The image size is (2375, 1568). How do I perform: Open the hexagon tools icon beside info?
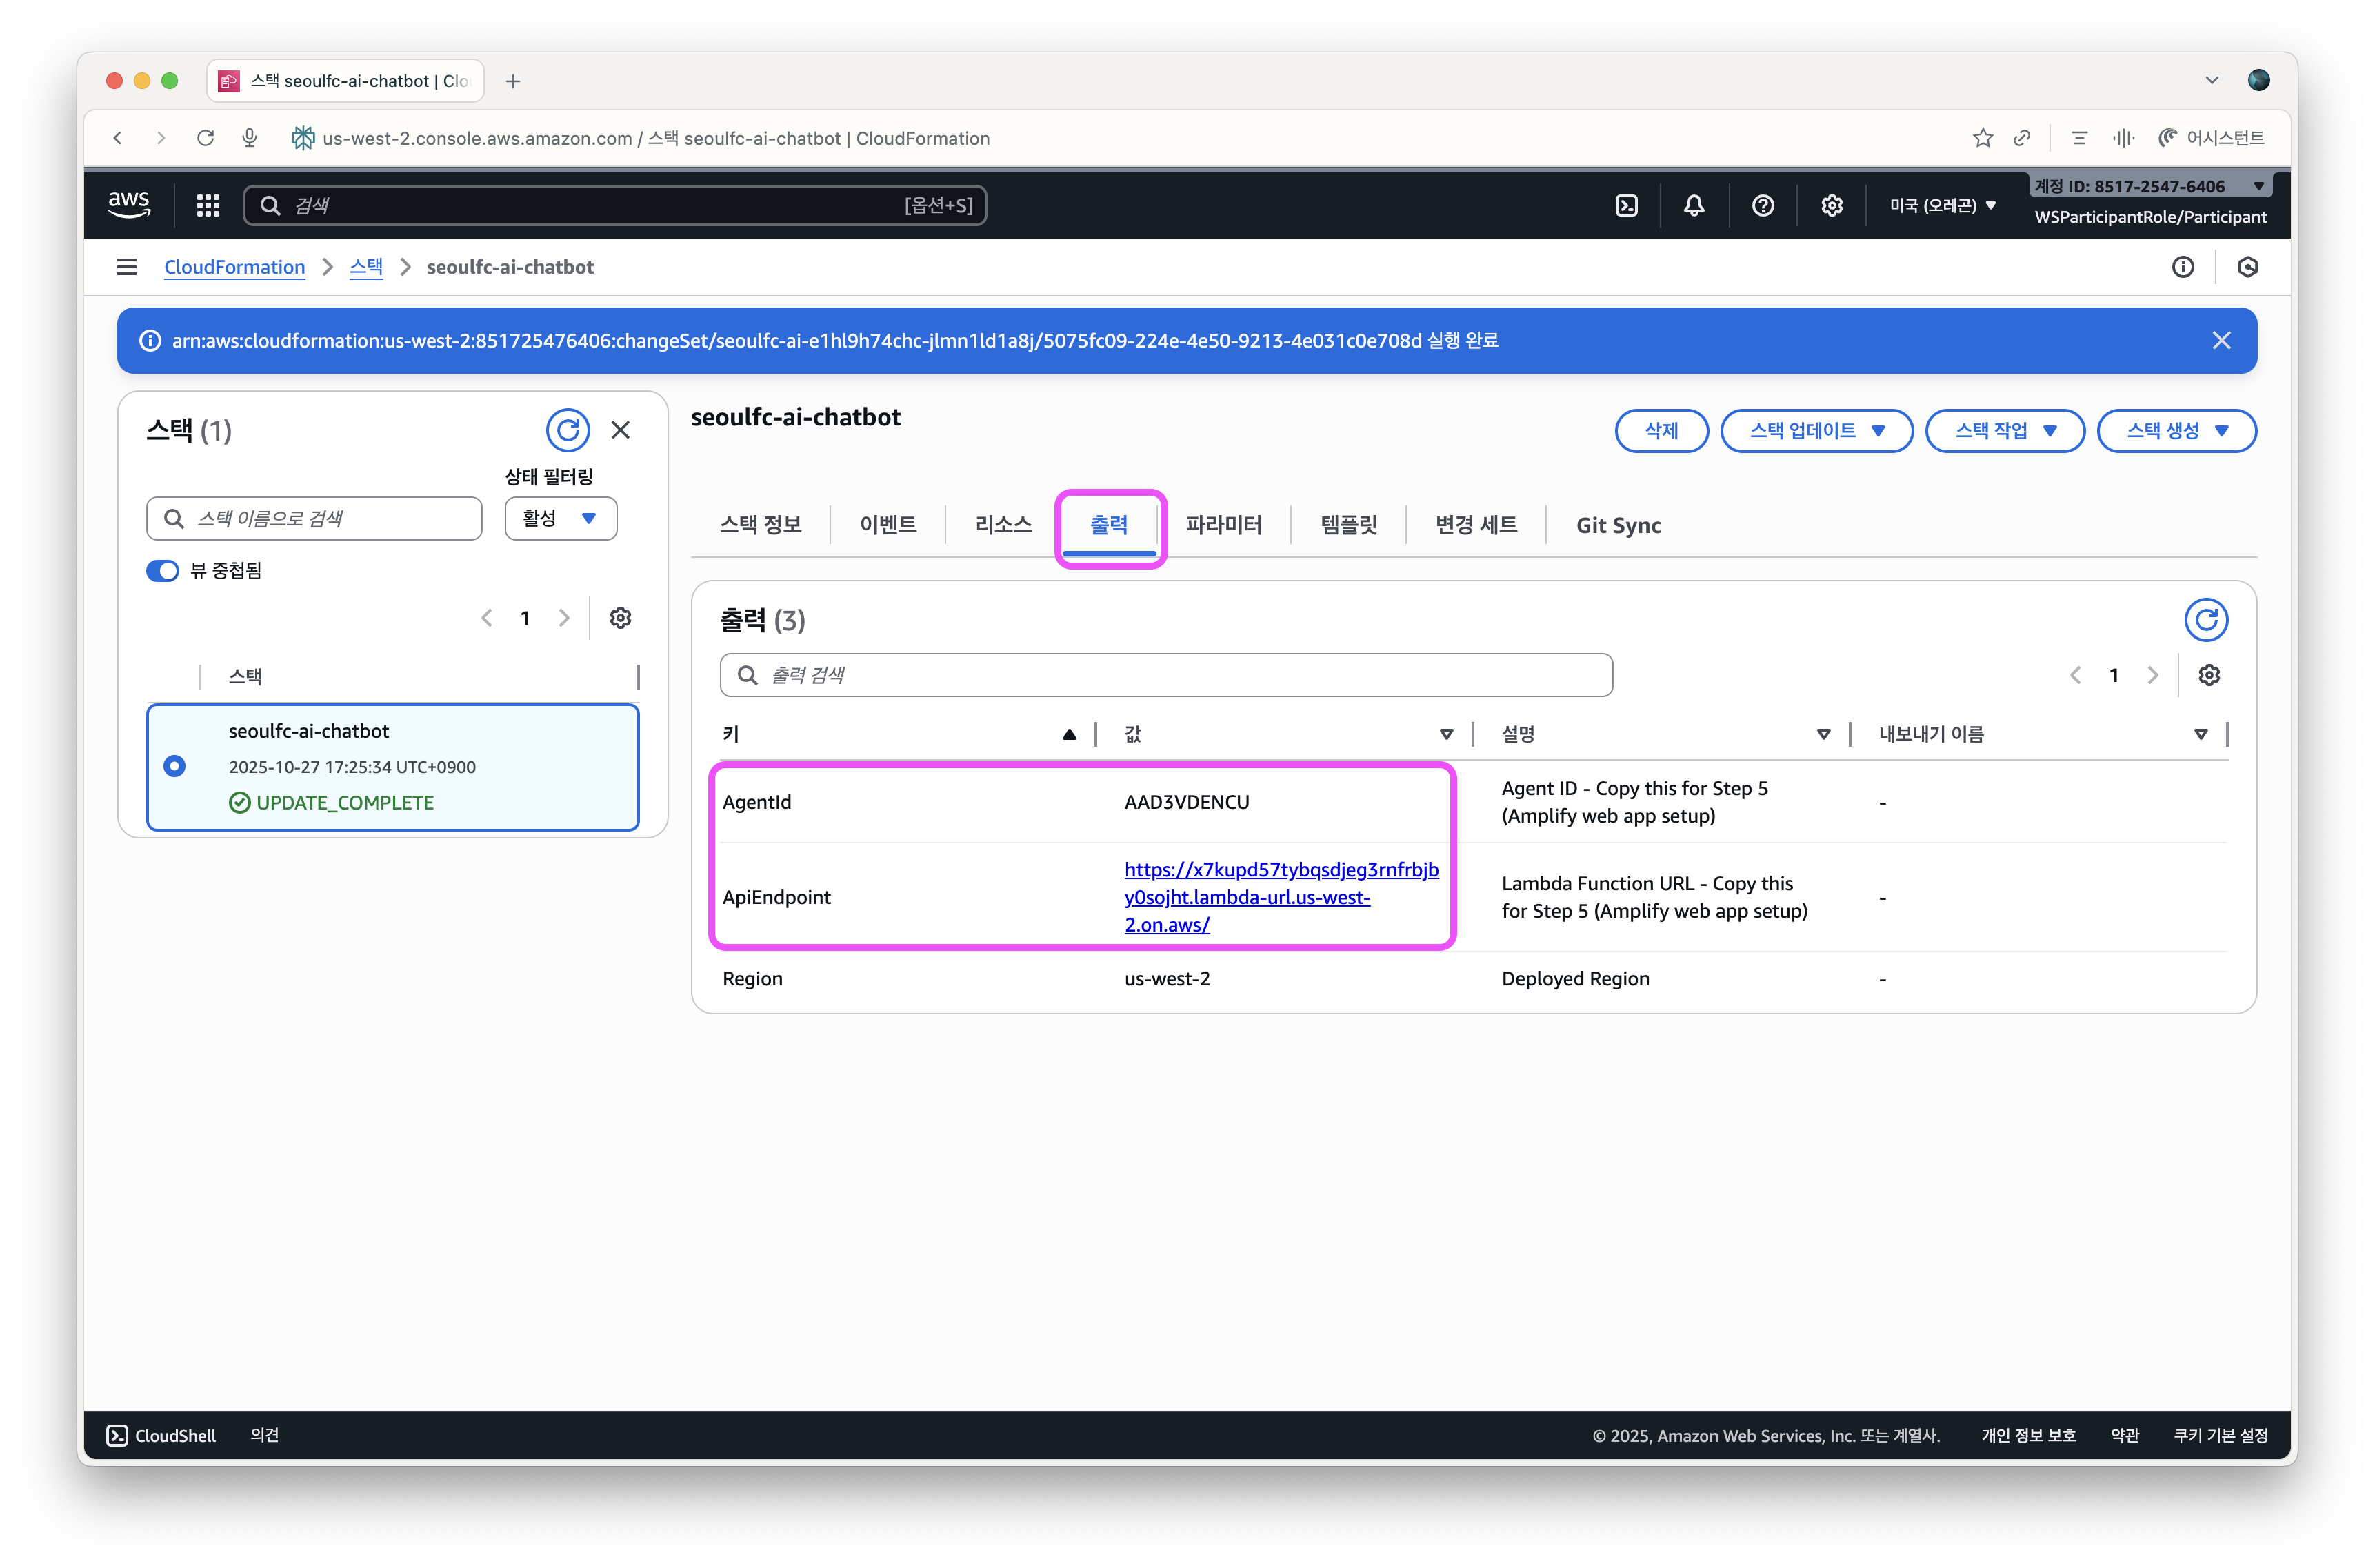(2248, 267)
